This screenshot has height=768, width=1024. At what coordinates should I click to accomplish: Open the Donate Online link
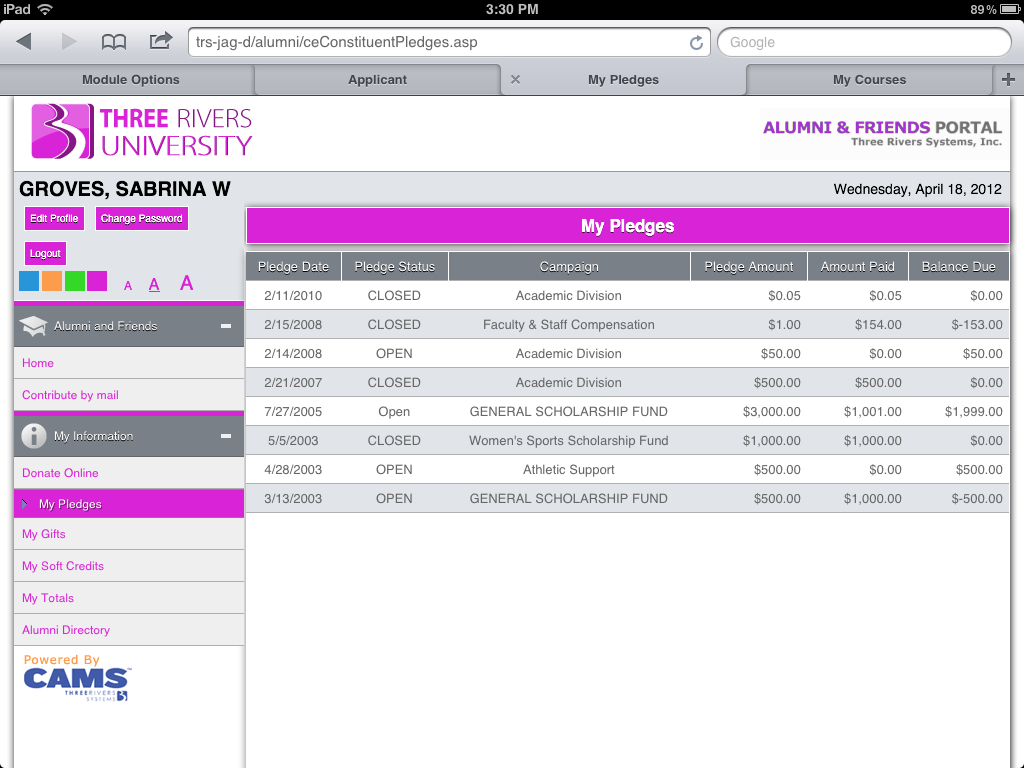click(x=60, y=473)
